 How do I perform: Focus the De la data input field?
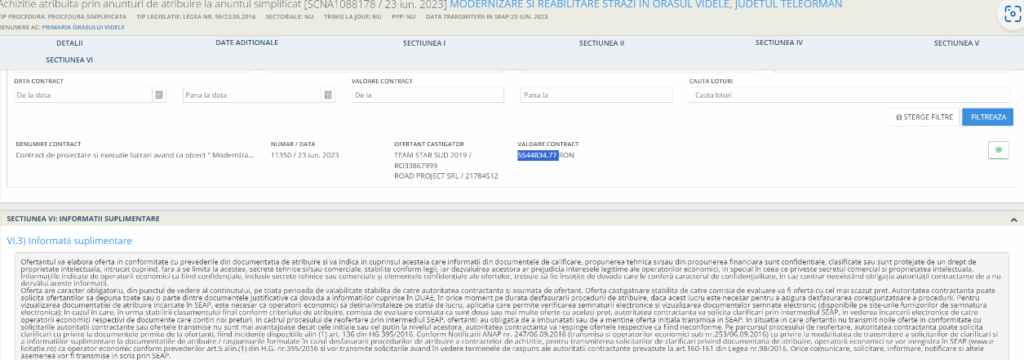pos(83,95)
